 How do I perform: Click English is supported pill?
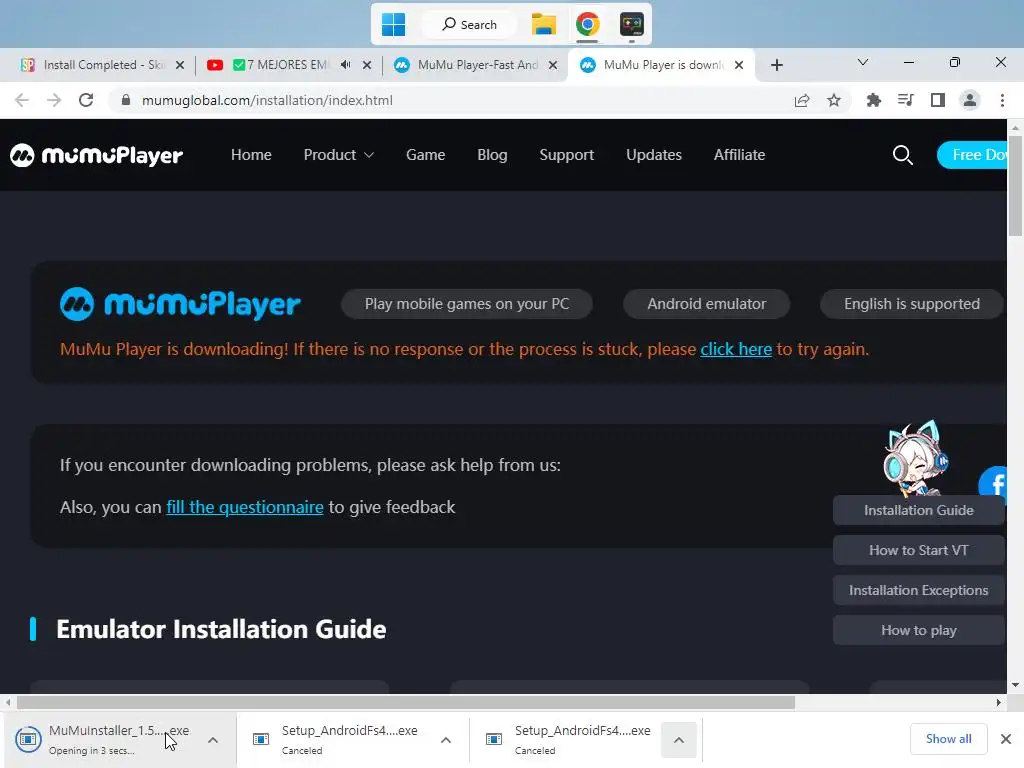pyautogui.click(x=912, y=304)
